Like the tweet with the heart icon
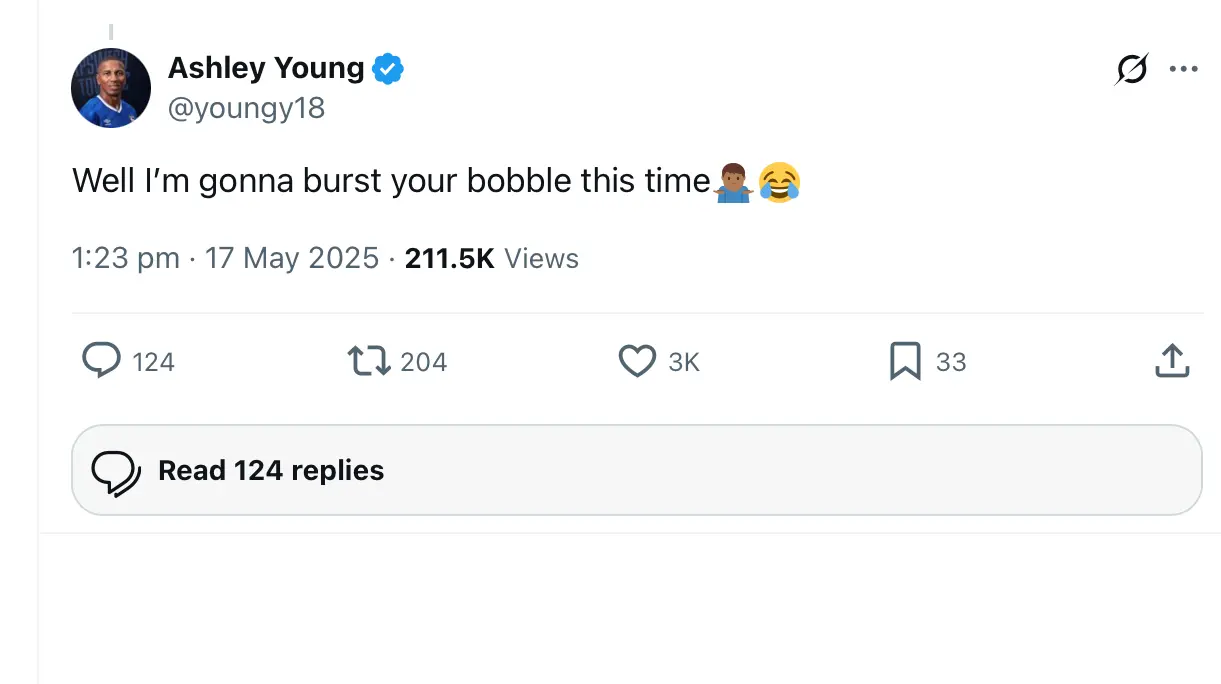The height and width of the screenshot is (684, 1221). 637,361
